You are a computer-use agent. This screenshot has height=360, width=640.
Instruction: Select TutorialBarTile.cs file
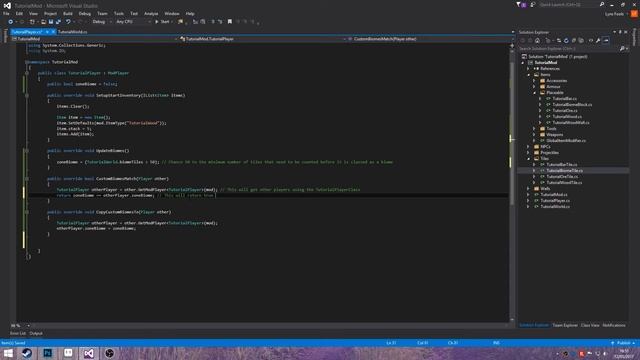pos(562,164)
